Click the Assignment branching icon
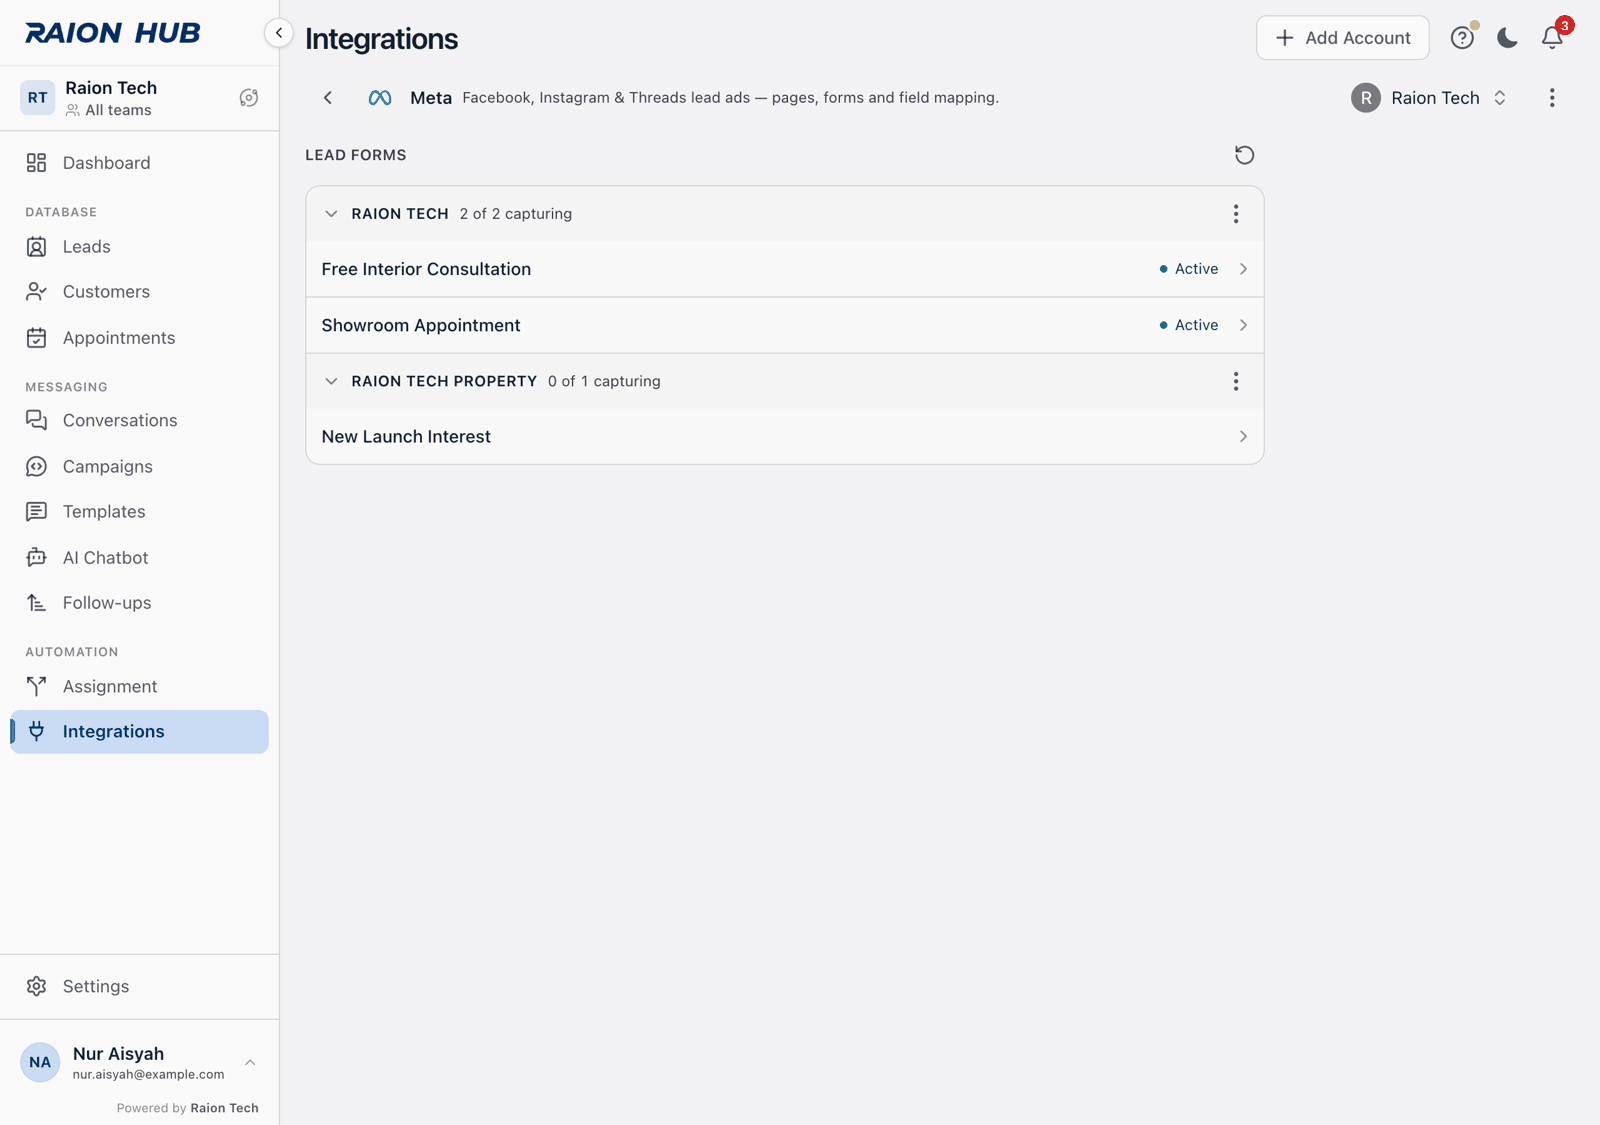Screen dimensions: 1600x1125 point(37,687)
